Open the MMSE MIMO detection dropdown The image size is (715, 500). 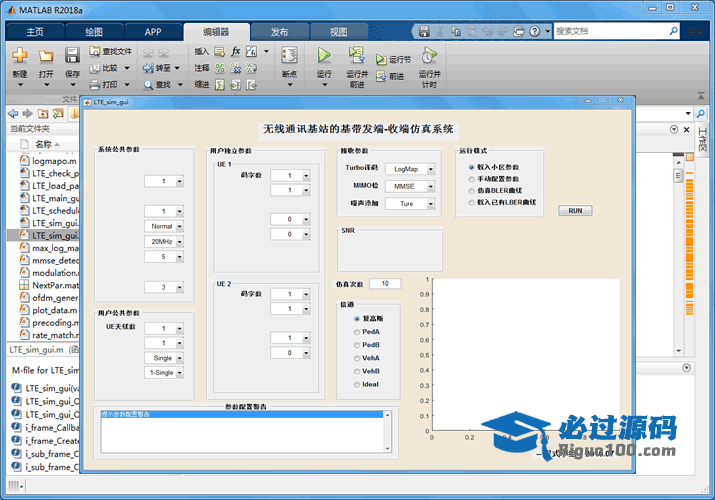tap(410, 186)
